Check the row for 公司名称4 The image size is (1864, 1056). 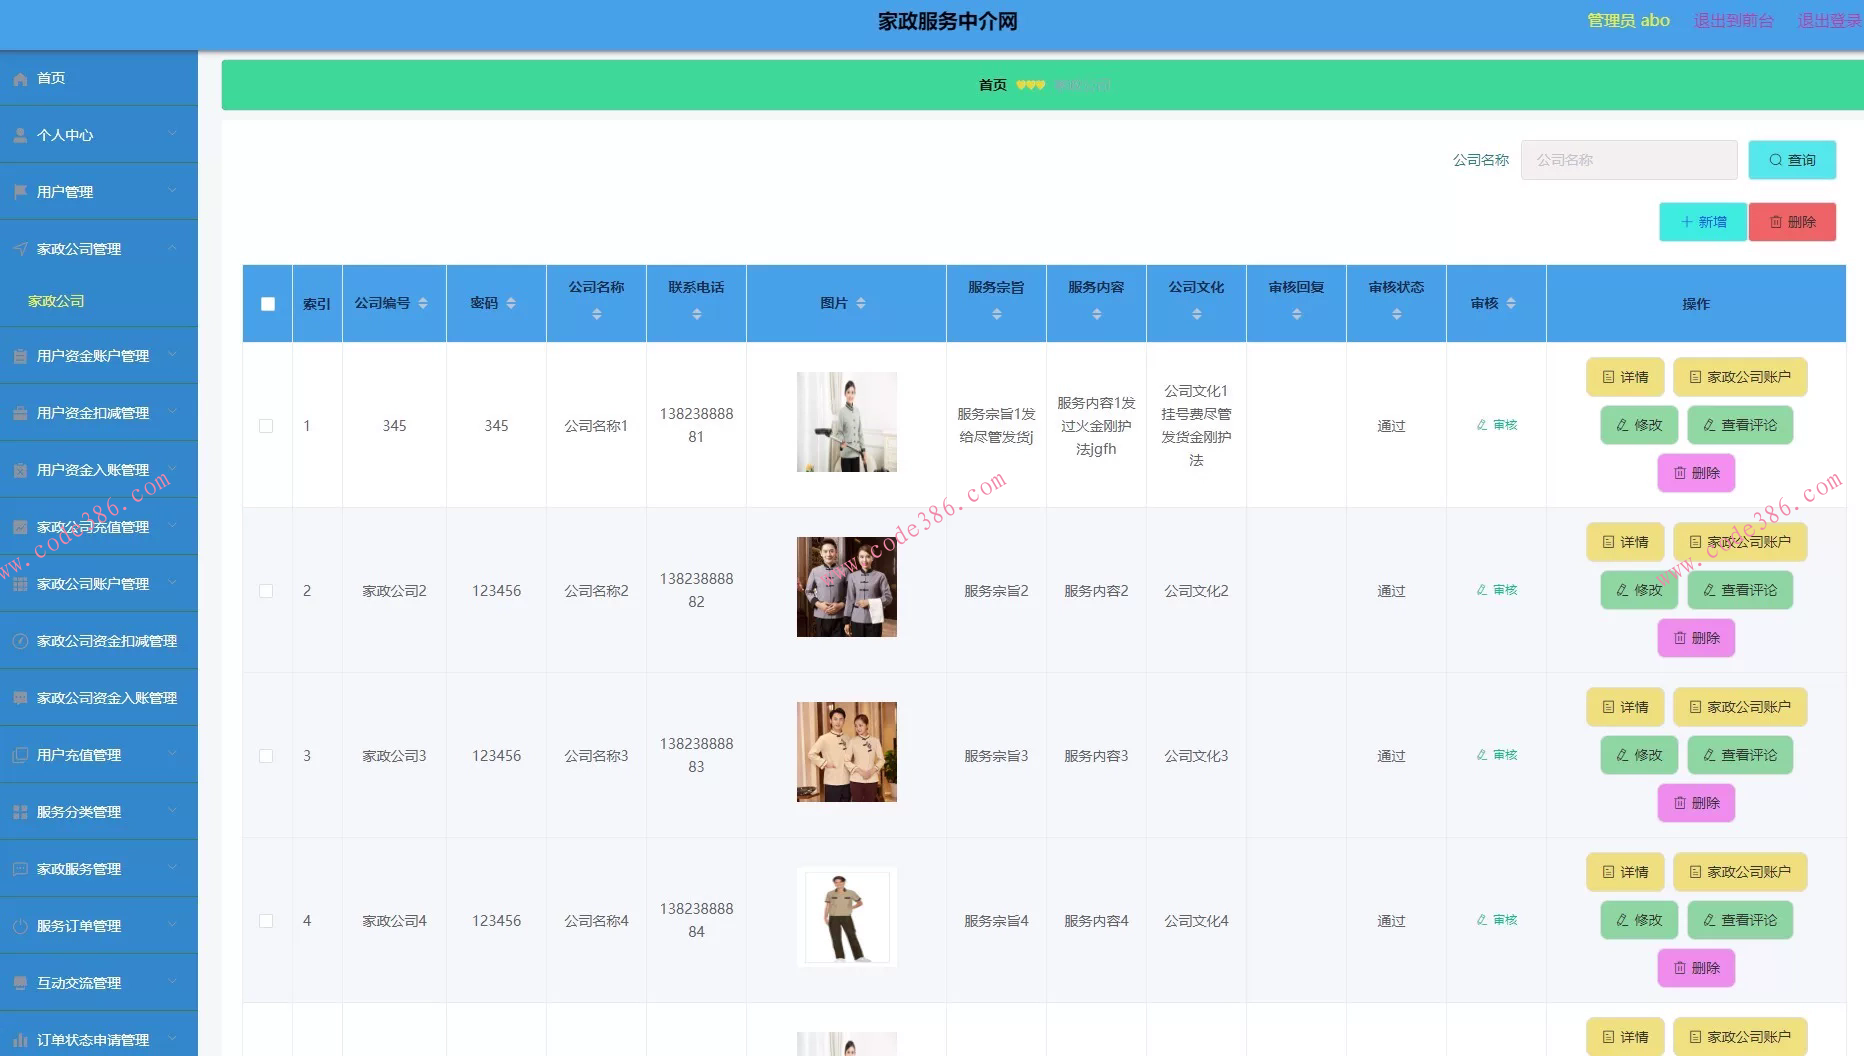click(266, 921)
